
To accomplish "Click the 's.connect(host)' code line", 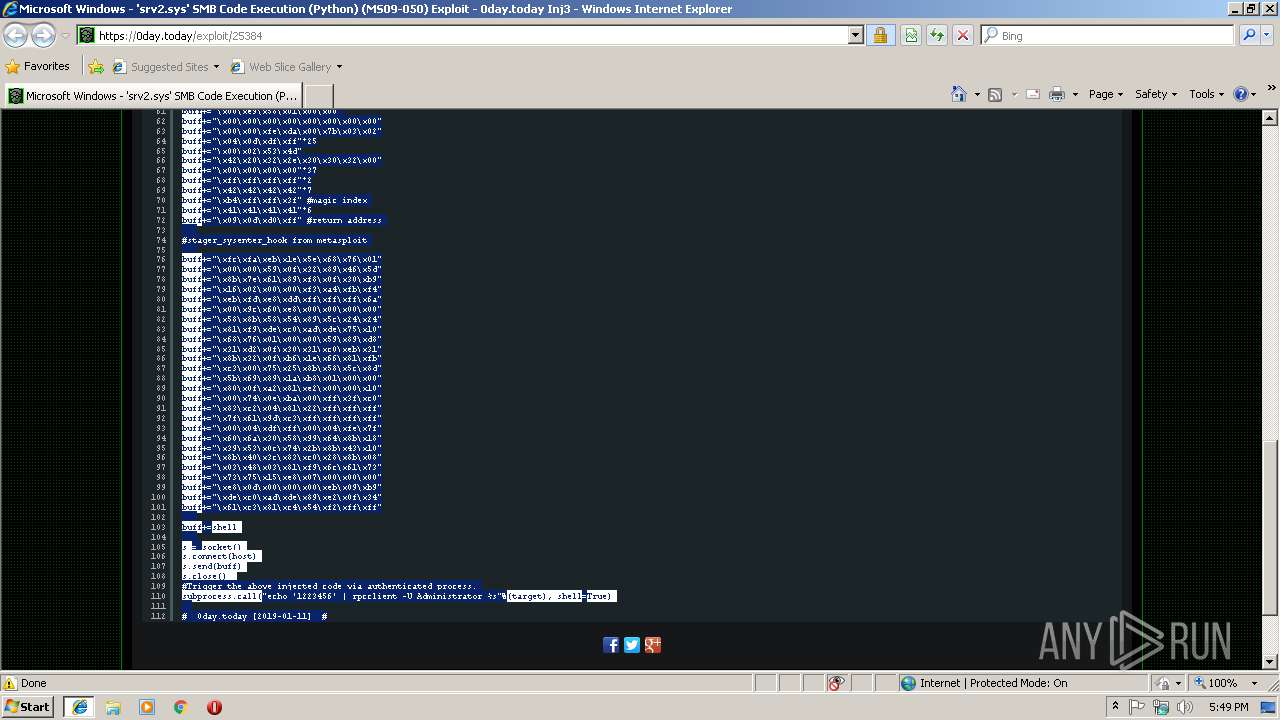I will pos(219,556).
